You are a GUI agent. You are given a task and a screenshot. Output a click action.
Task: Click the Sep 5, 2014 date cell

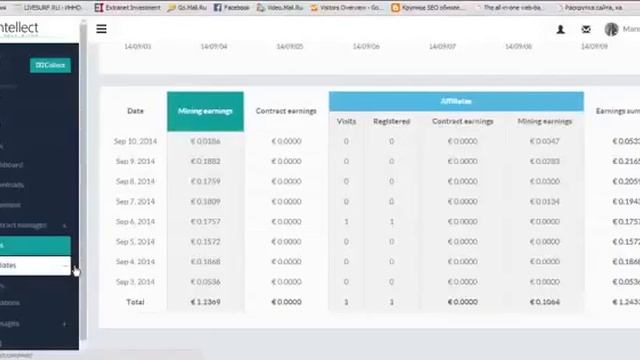(135, 242)
